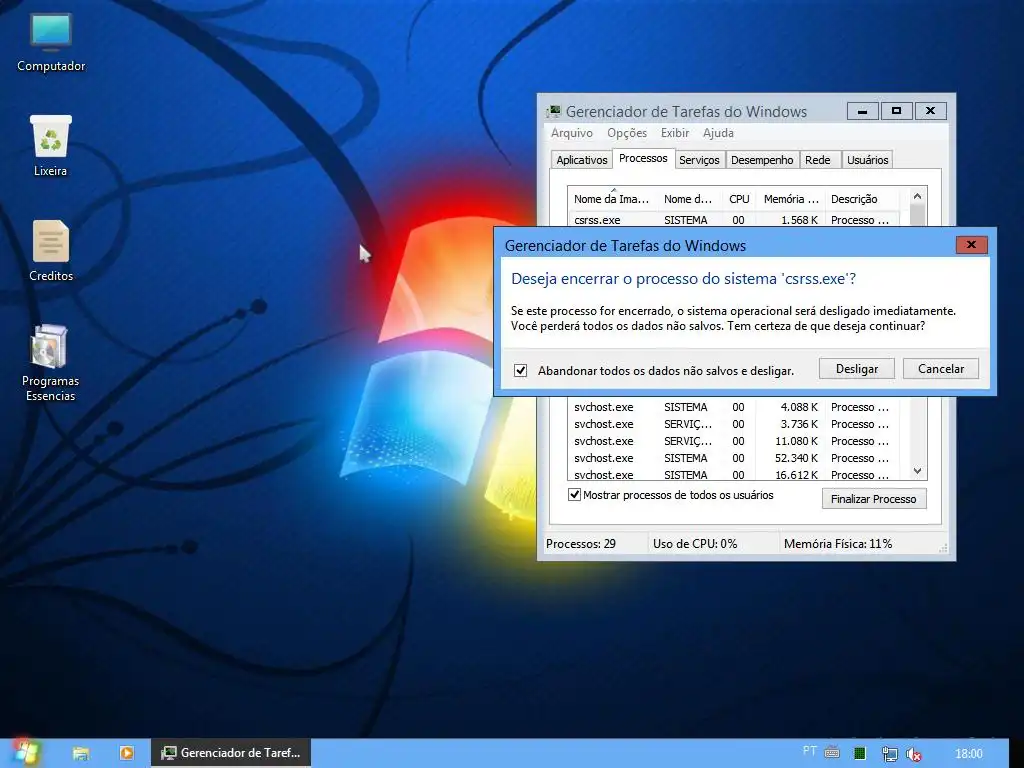Uncheck Mostrar processos de todos os usuários

(x=575, y=495)
